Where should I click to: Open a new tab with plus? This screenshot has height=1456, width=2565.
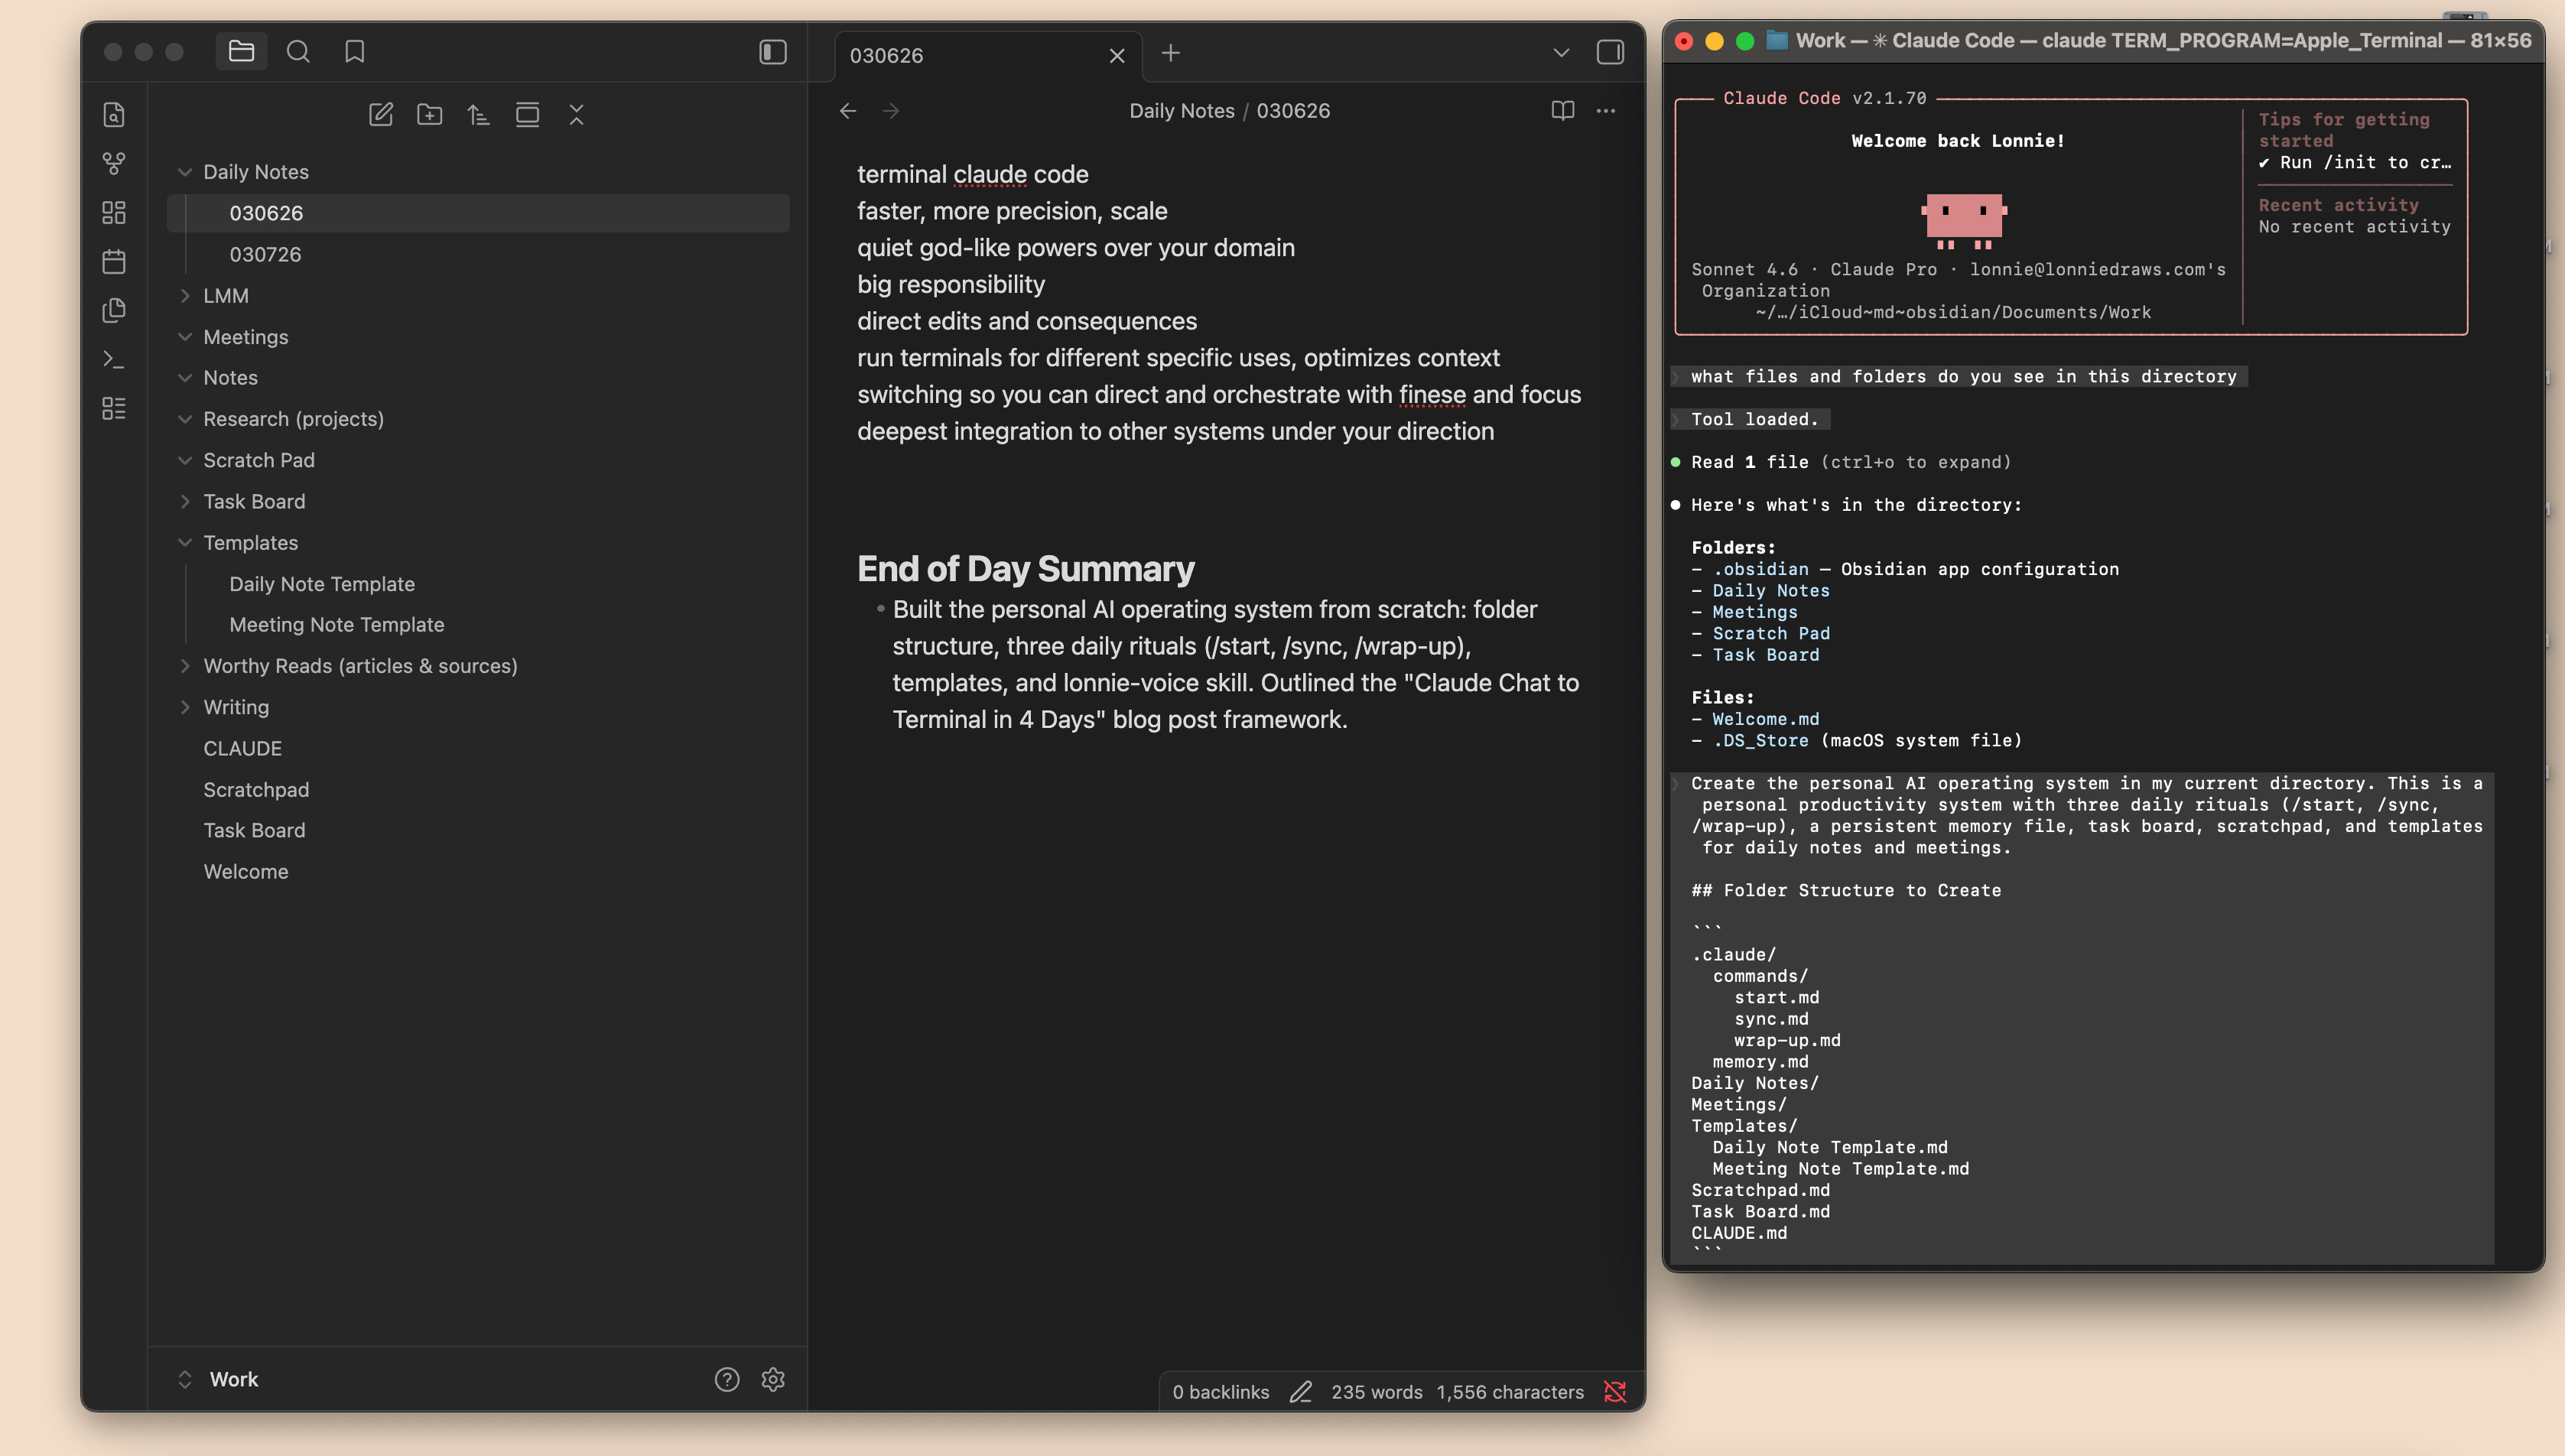(x=1171, y=53)
